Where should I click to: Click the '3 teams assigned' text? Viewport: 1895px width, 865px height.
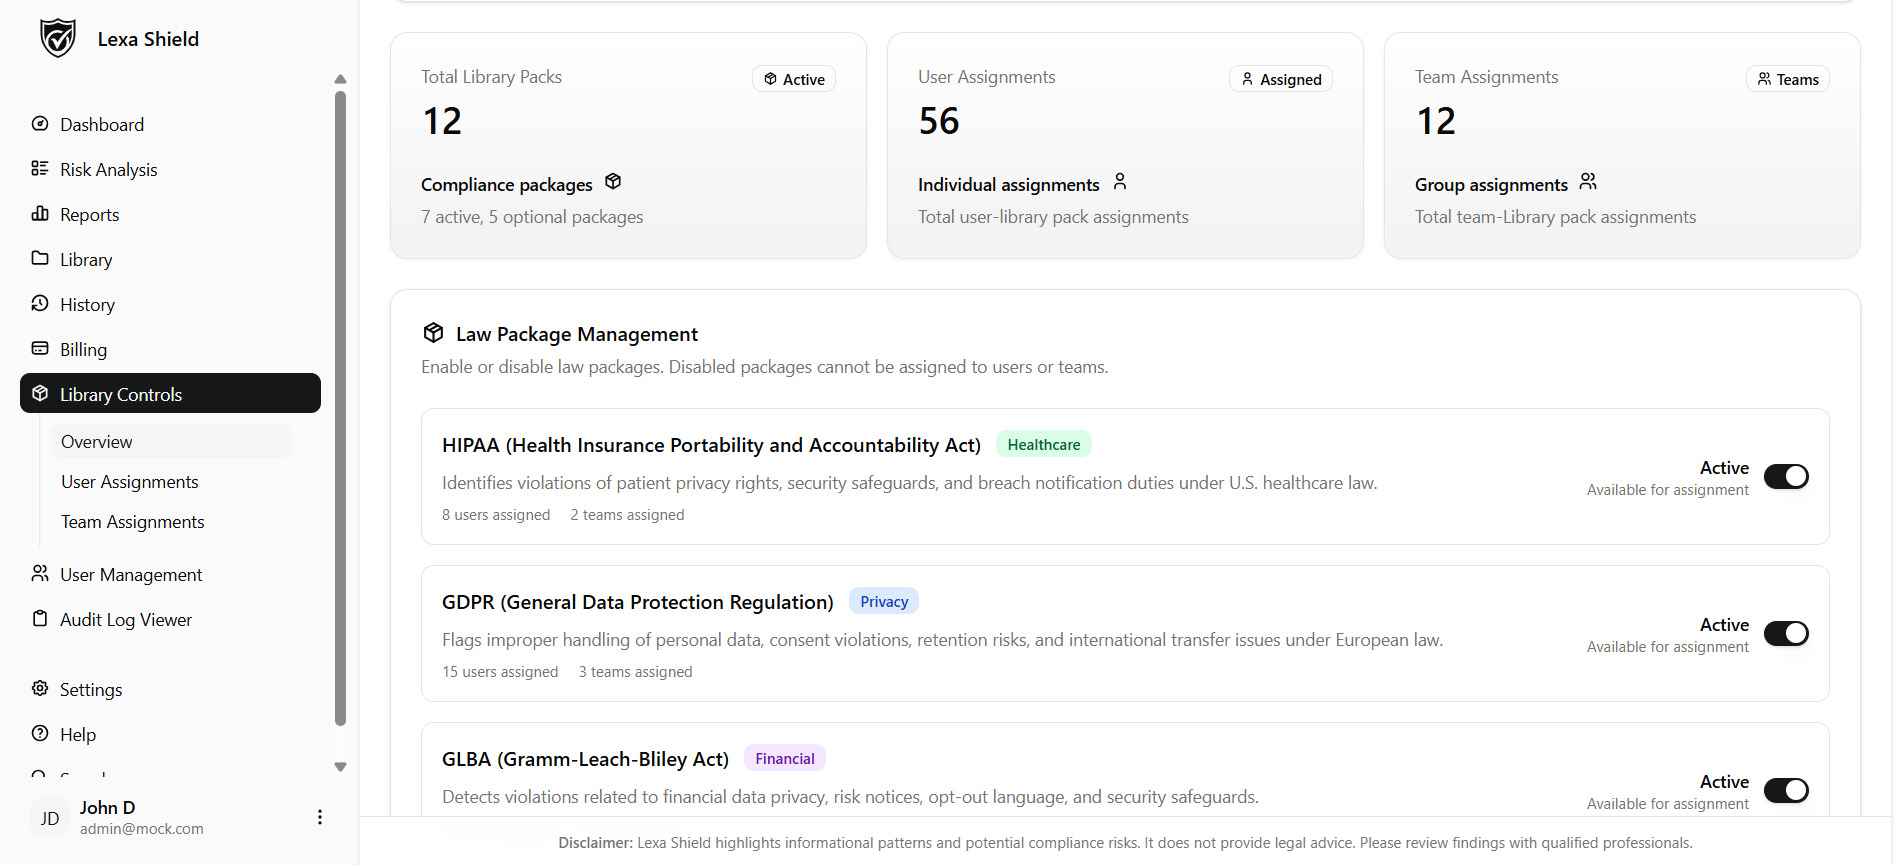(x=635, y=671)
